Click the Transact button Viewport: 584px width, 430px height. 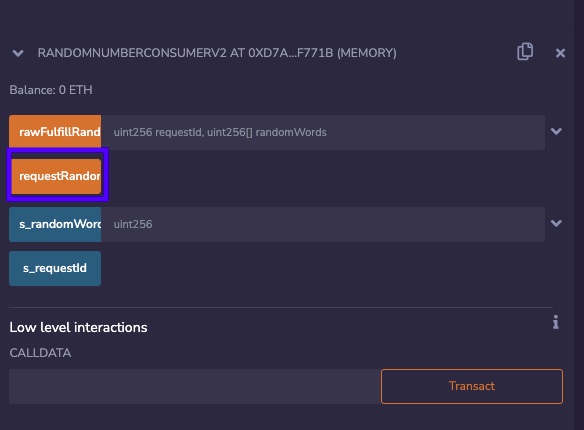click(x=472, y=386)
